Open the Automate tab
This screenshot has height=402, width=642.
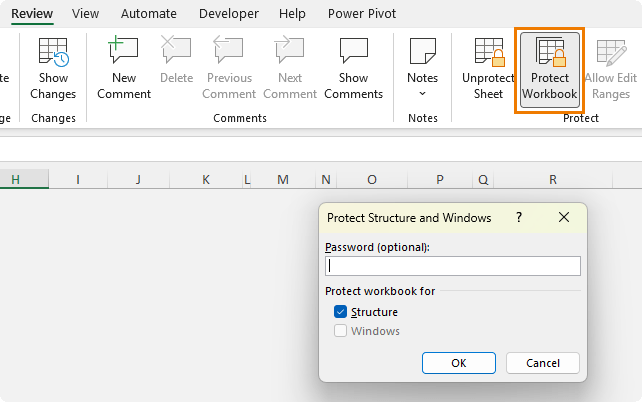click(149, 14)
